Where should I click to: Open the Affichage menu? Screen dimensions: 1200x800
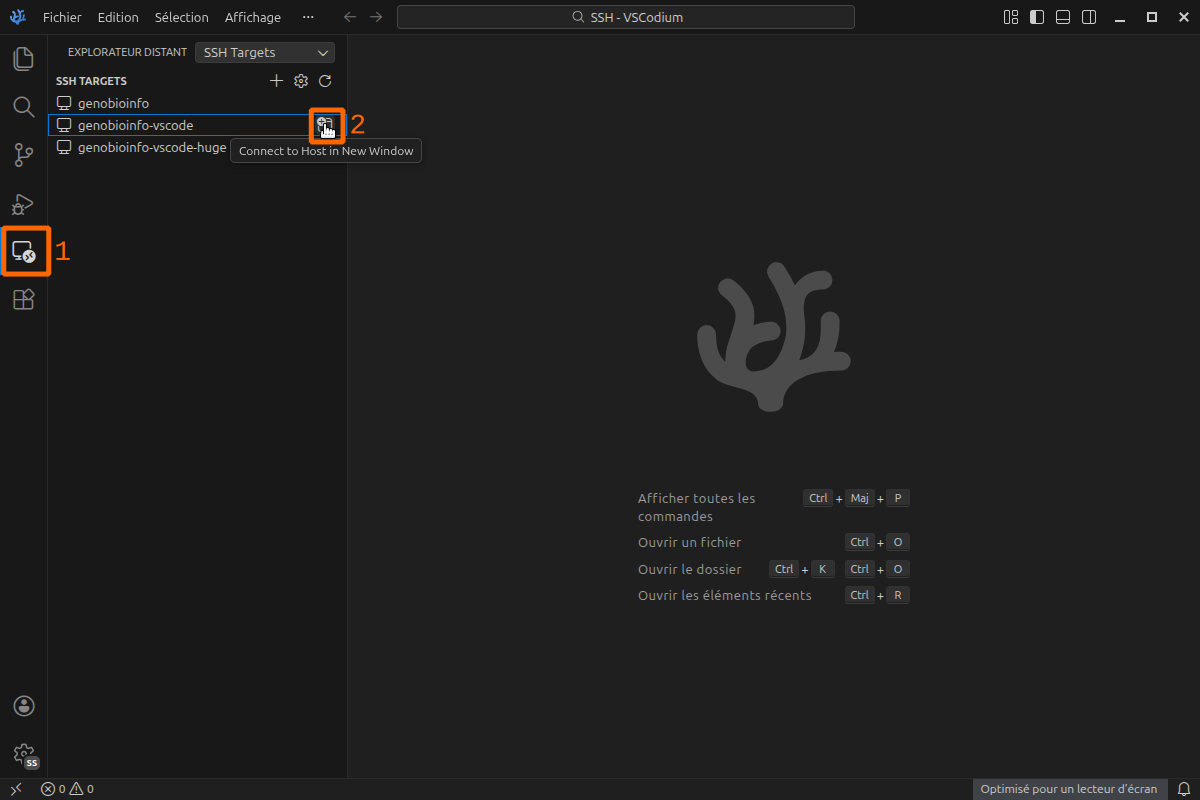[x=253, y=17]
